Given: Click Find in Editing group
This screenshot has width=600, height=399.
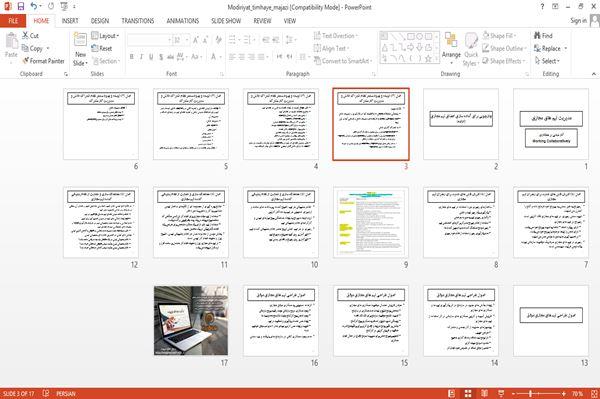Looking at the screenshot, I should pos(543,36).
